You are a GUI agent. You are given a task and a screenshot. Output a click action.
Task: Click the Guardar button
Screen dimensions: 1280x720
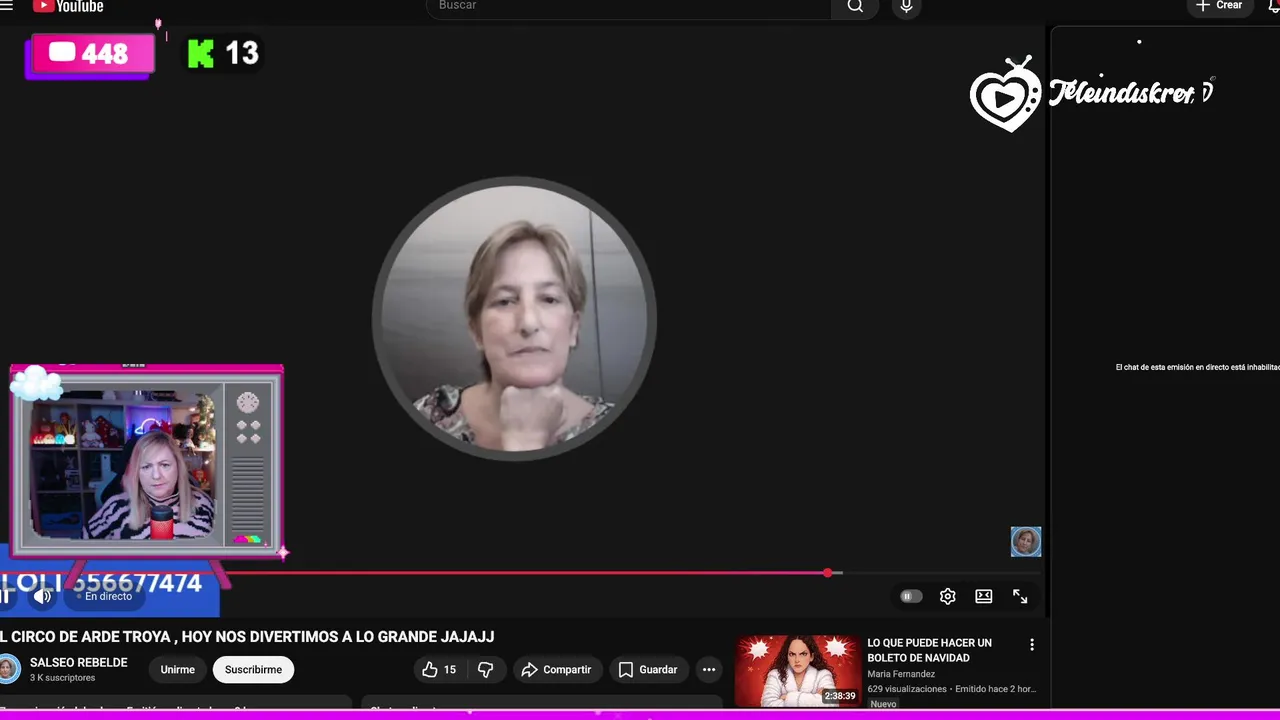[x=648, y=670]
